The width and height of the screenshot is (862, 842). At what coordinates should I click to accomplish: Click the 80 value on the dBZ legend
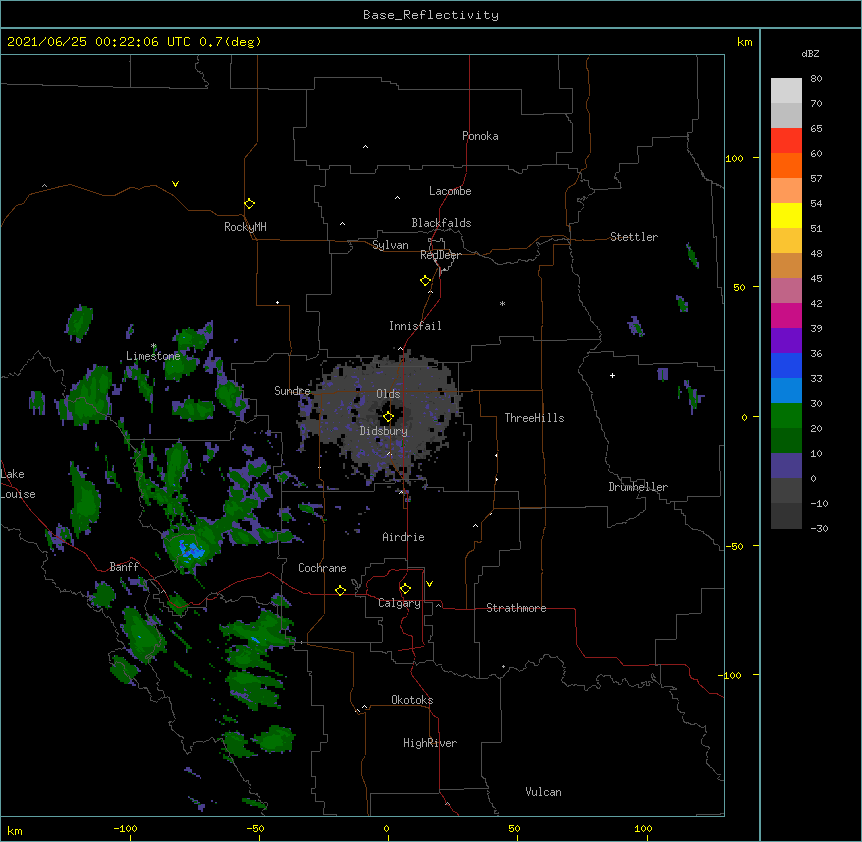pyautogui.click(x=816, y=79)
